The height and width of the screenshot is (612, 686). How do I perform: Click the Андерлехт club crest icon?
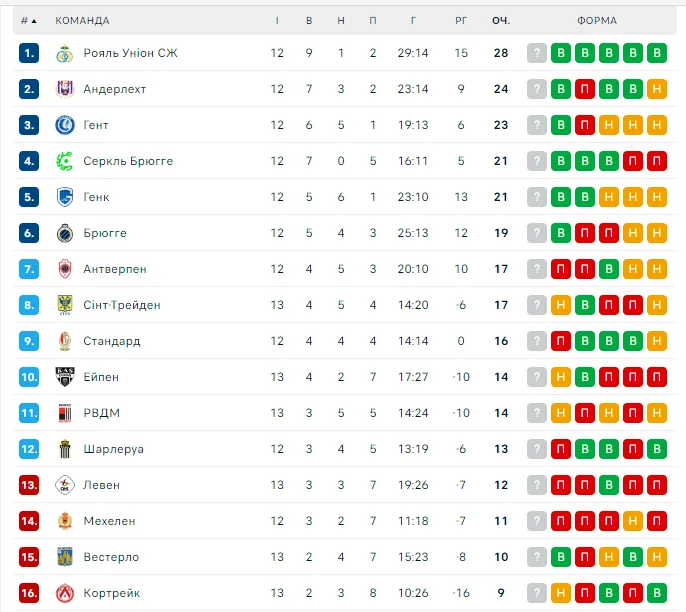[x=65, y=89]
